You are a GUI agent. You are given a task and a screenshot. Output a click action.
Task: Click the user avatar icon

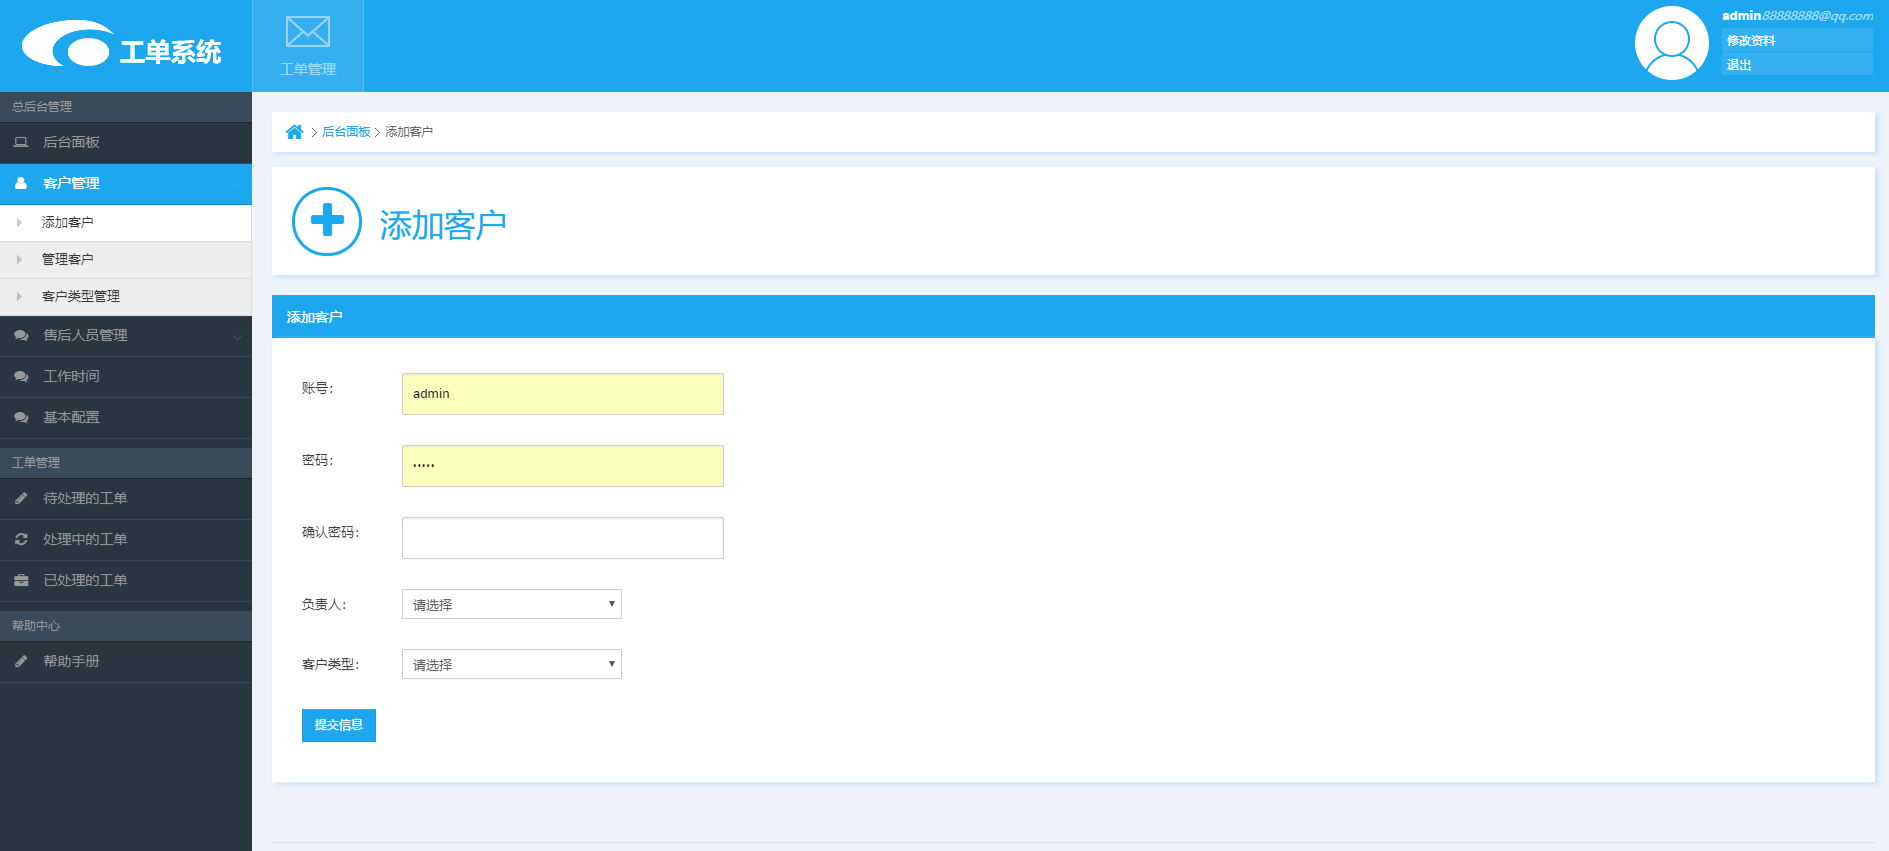(x=1671, y=44)
